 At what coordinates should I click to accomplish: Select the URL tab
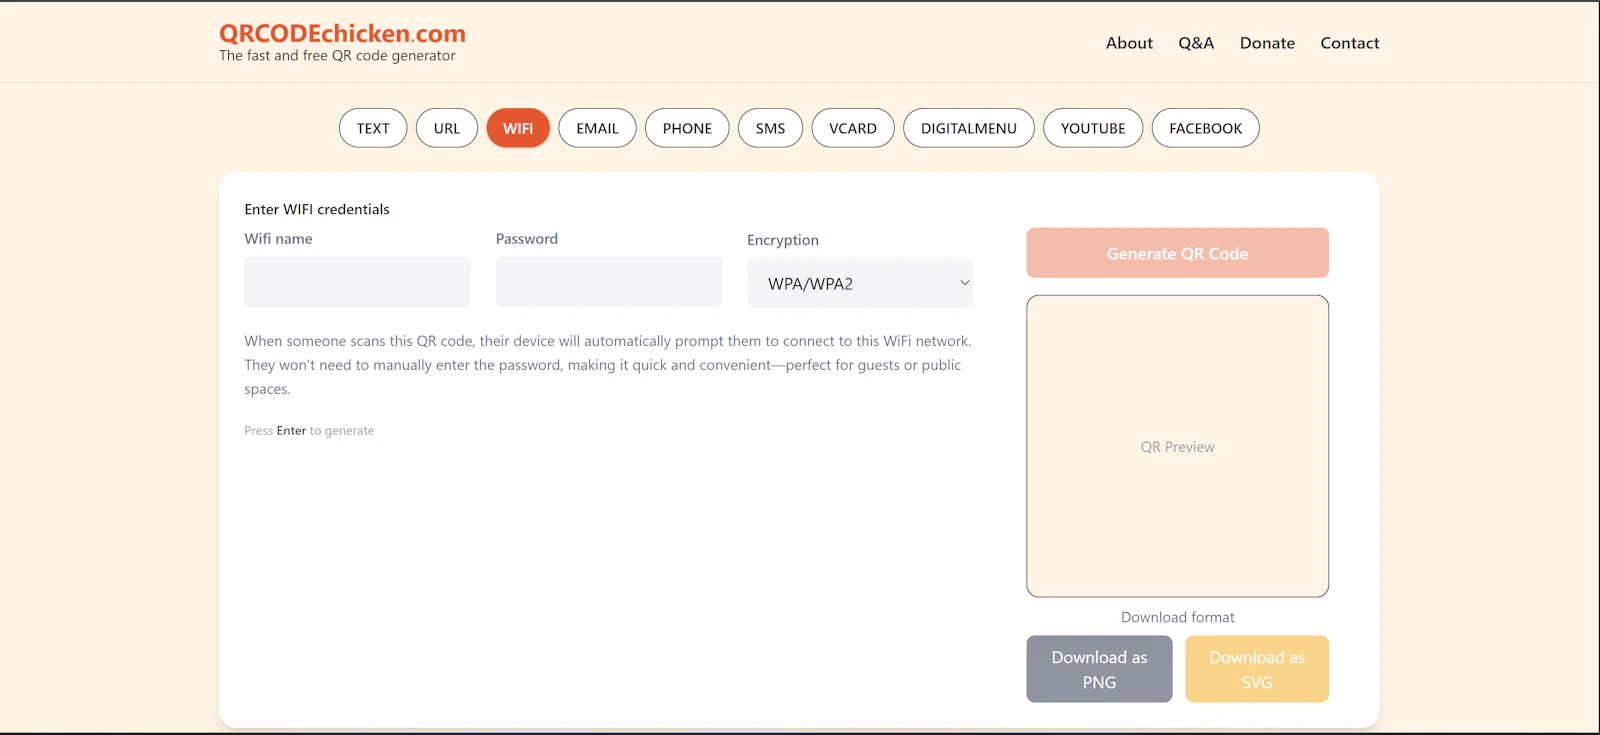(447, 128)
